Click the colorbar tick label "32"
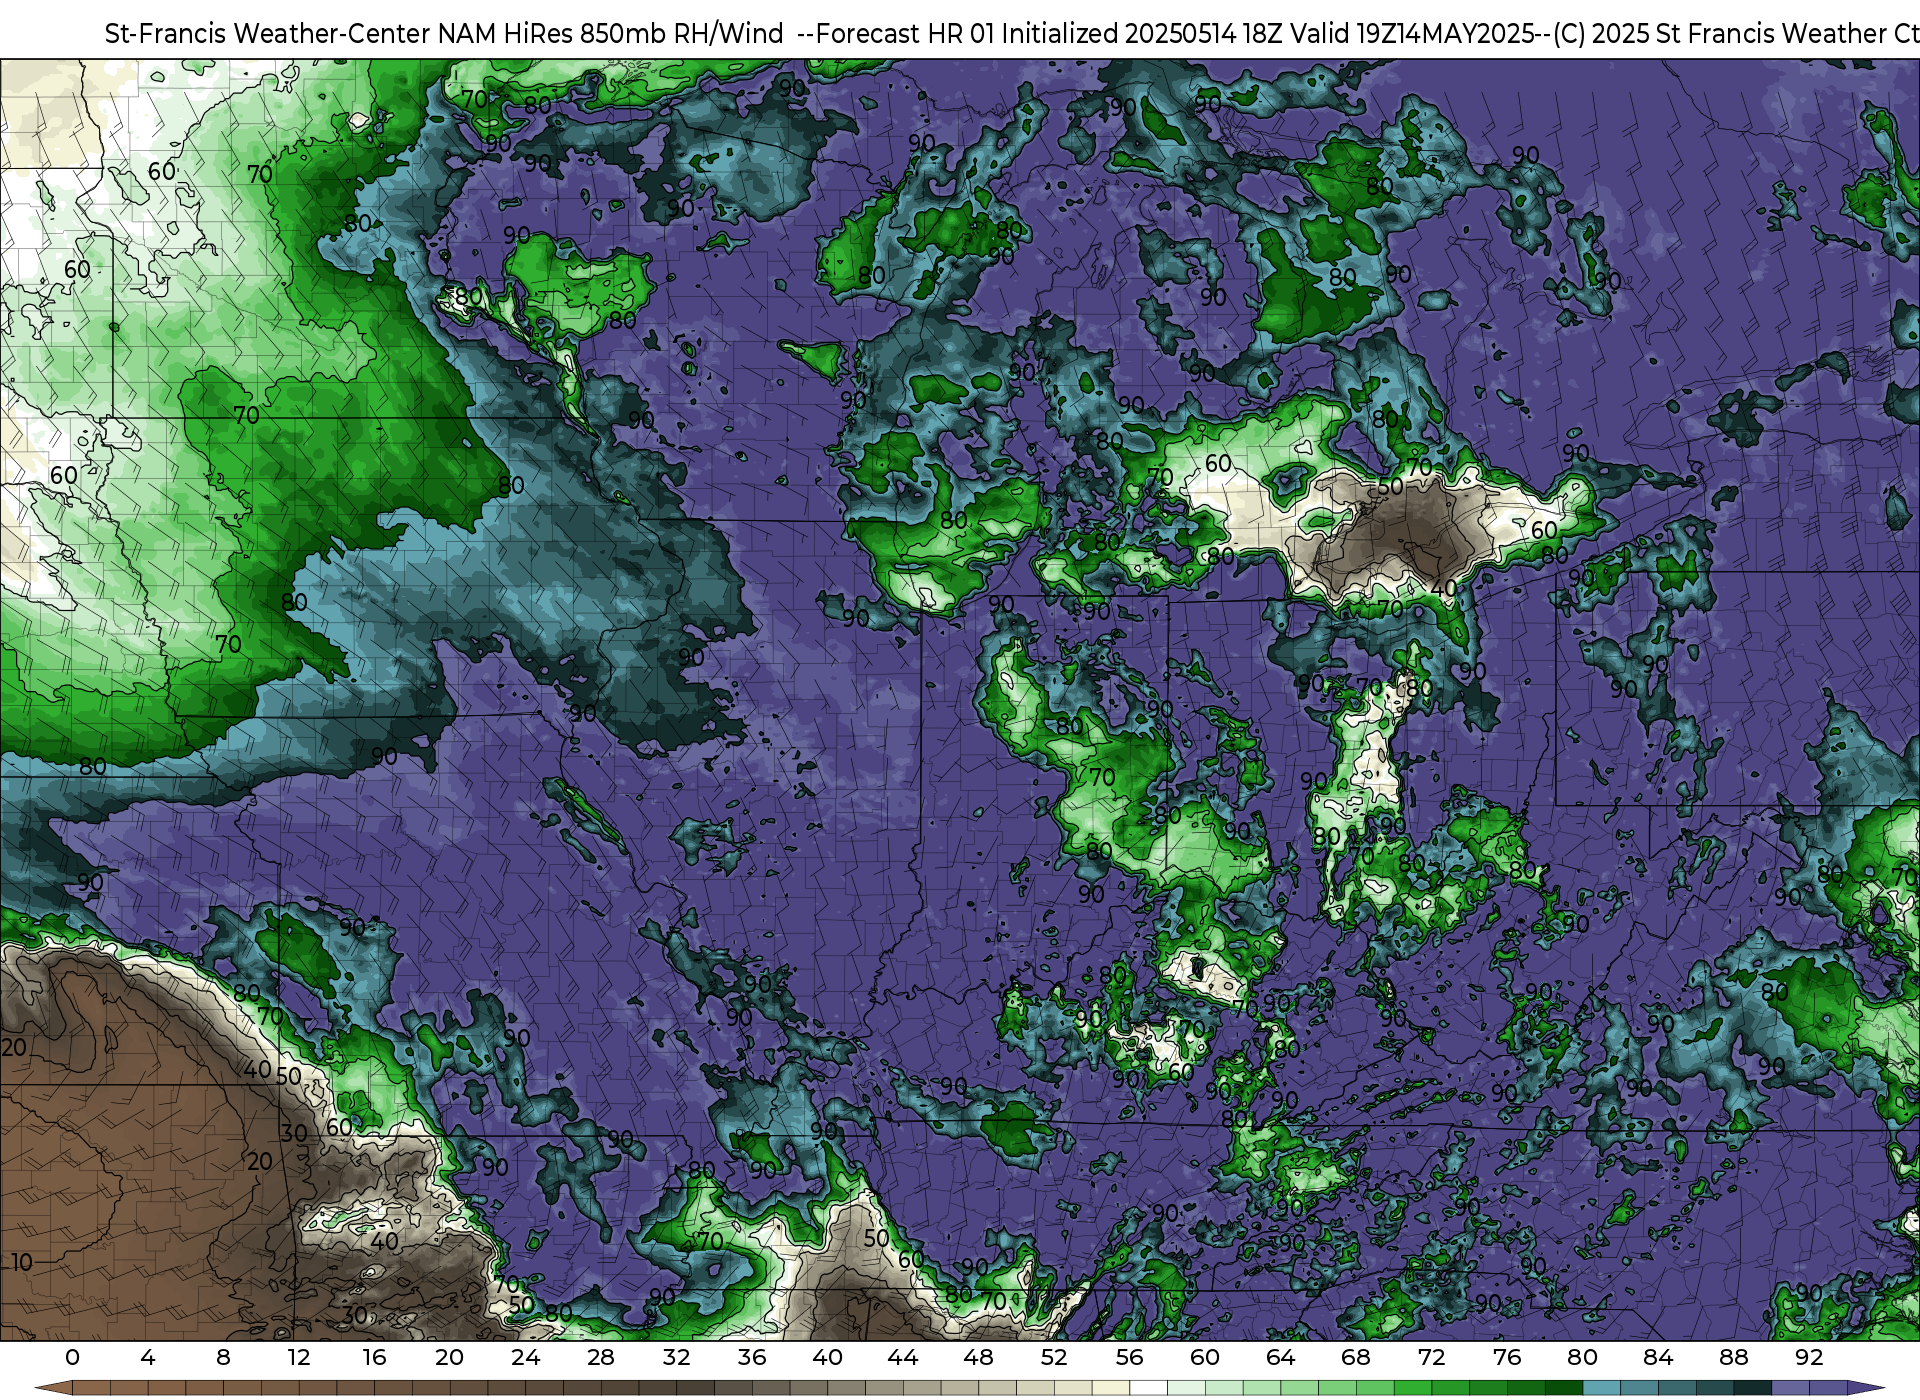 (676, 1357)
